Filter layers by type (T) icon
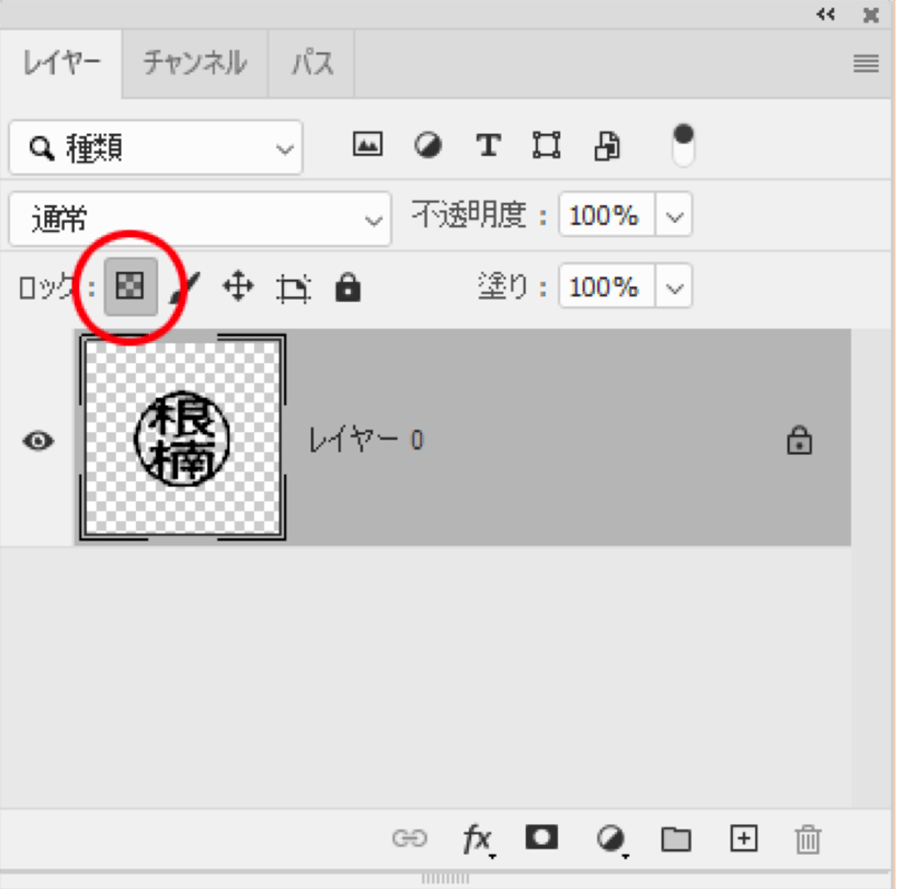Viewport: 900px width, 889px height. point(488,145)
